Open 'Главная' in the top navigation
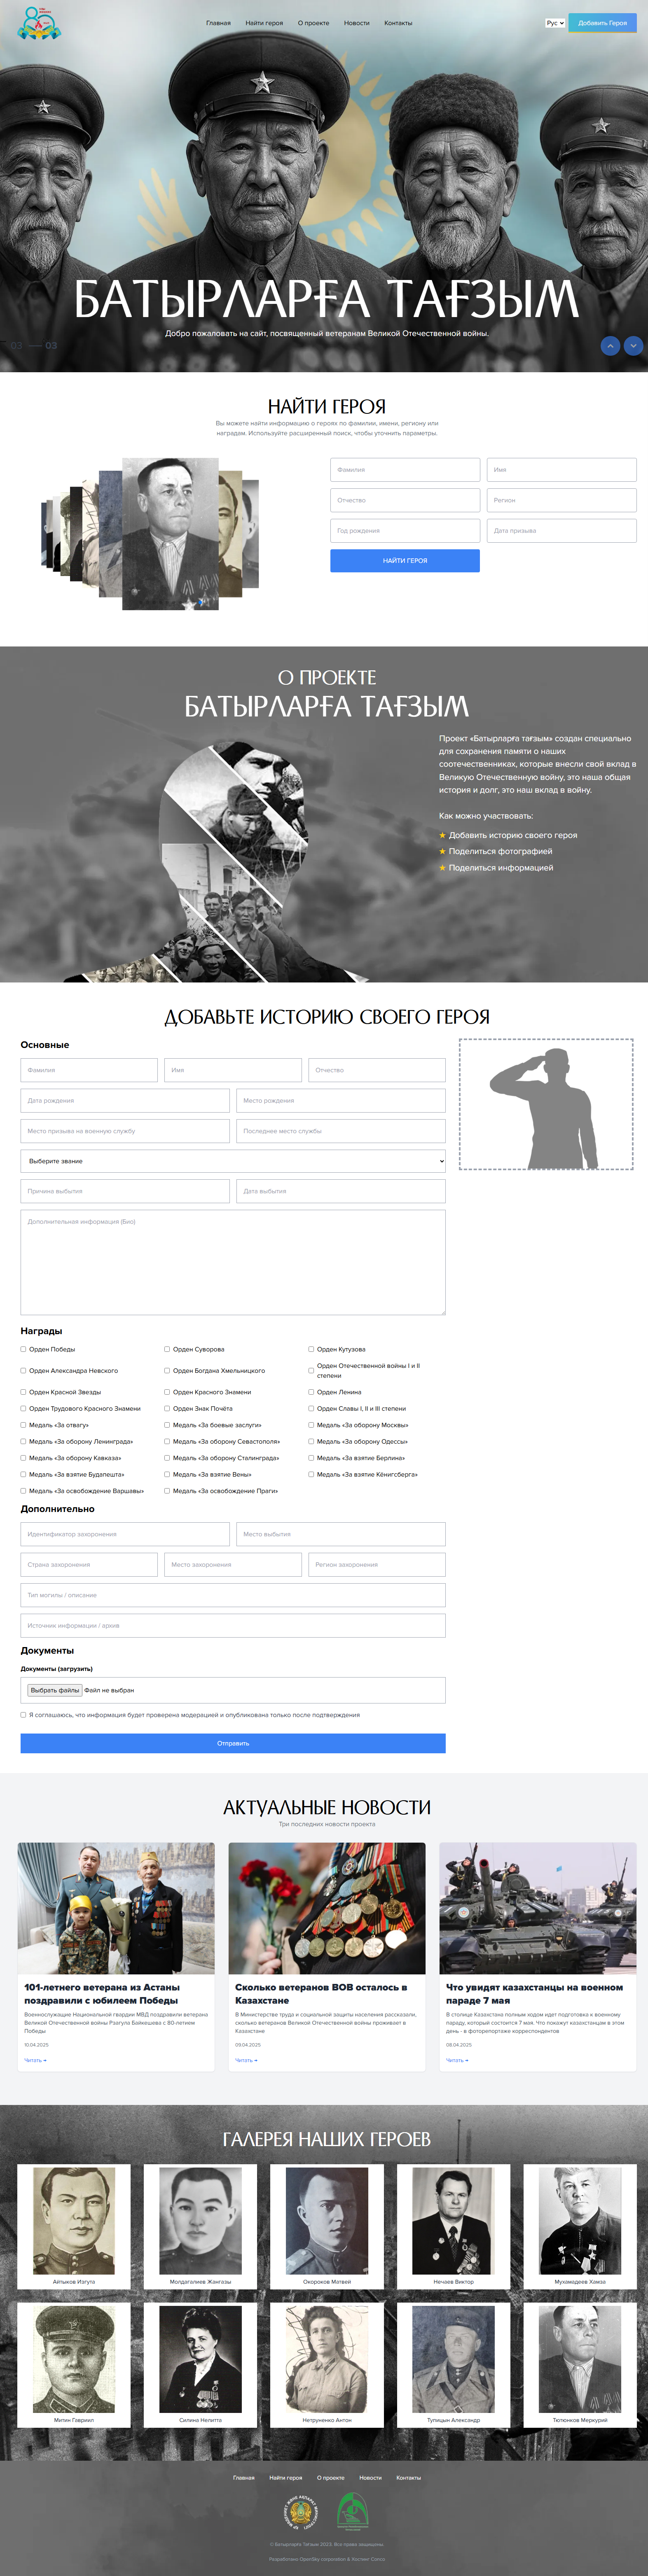The height and width of the screenshot is (2576, 648). tap(218, 23)
